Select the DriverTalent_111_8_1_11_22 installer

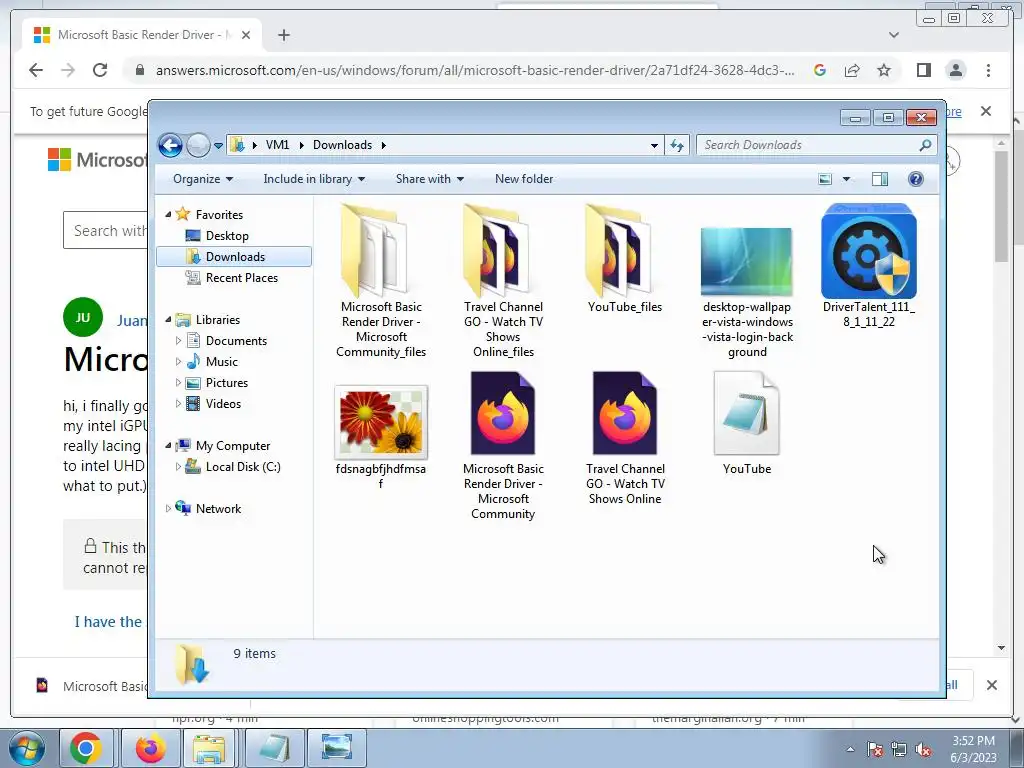pyautogui.click(x=869, y=266)
